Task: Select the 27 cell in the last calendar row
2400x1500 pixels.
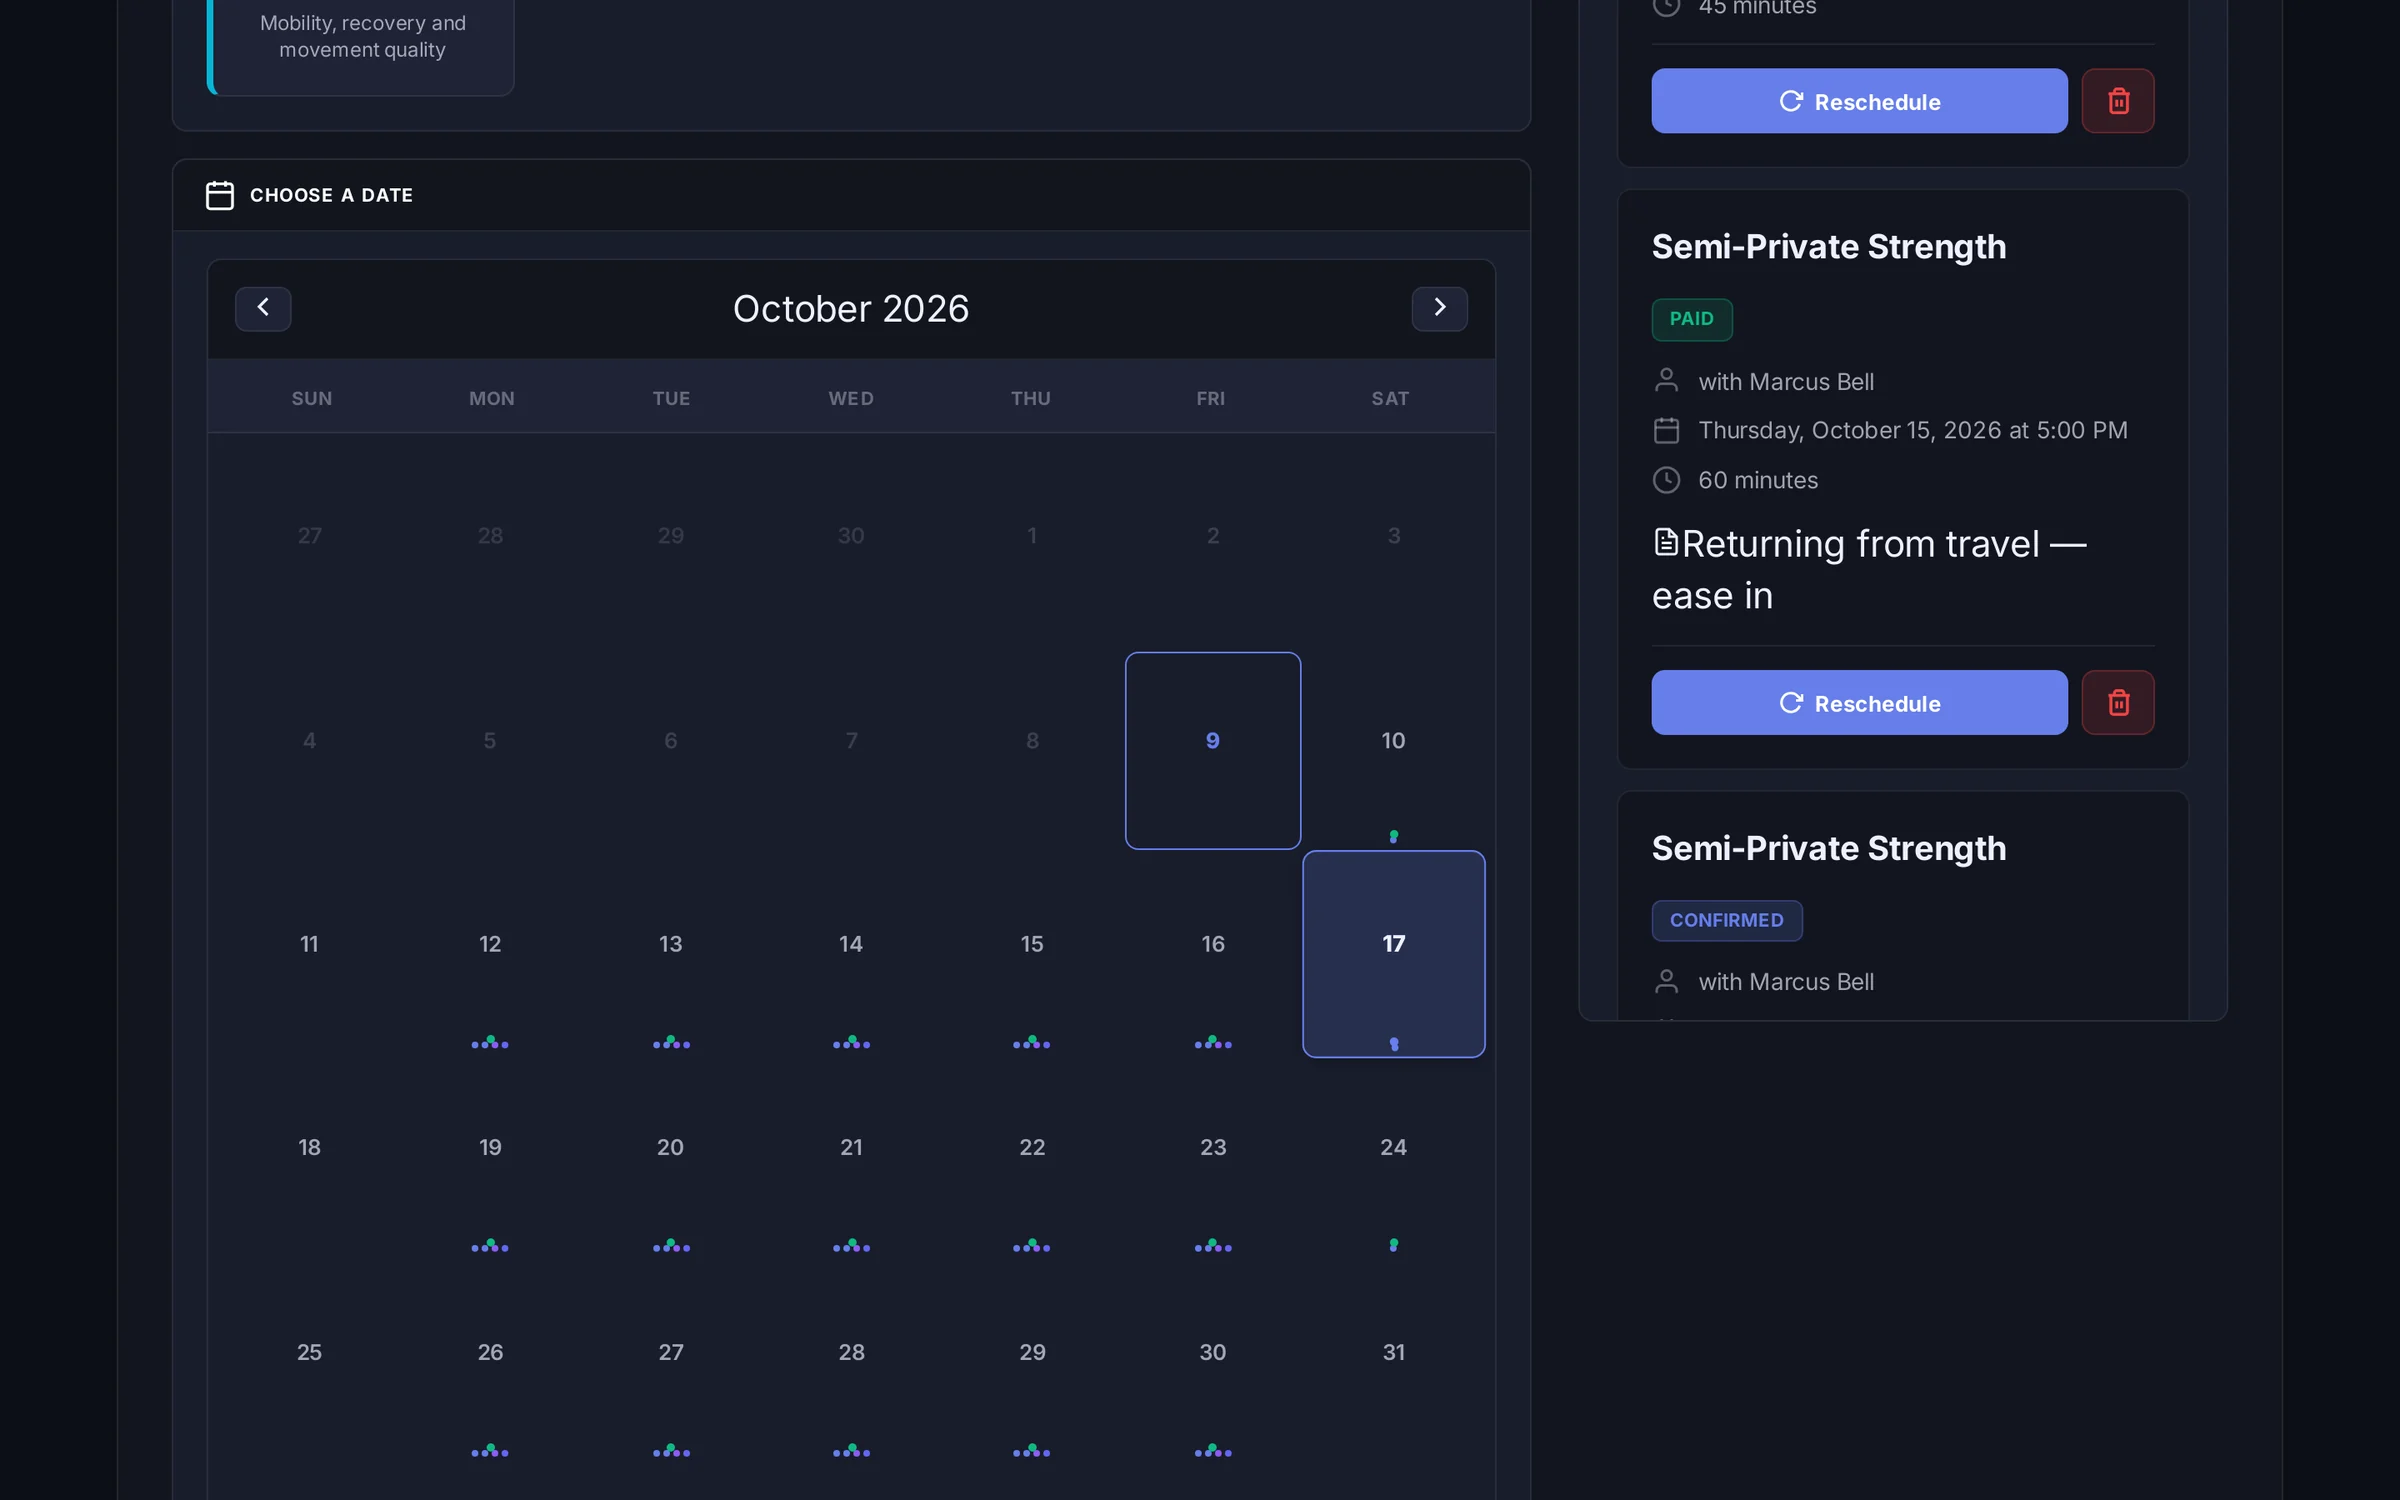Action: (670, 1361)
